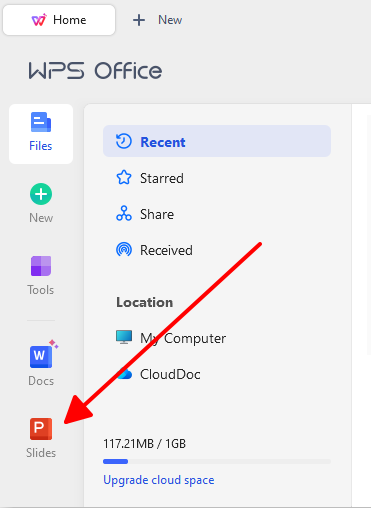Click the plus icon beside New tab
Screen dimensions: 371x508
click(x=139, y=20)
